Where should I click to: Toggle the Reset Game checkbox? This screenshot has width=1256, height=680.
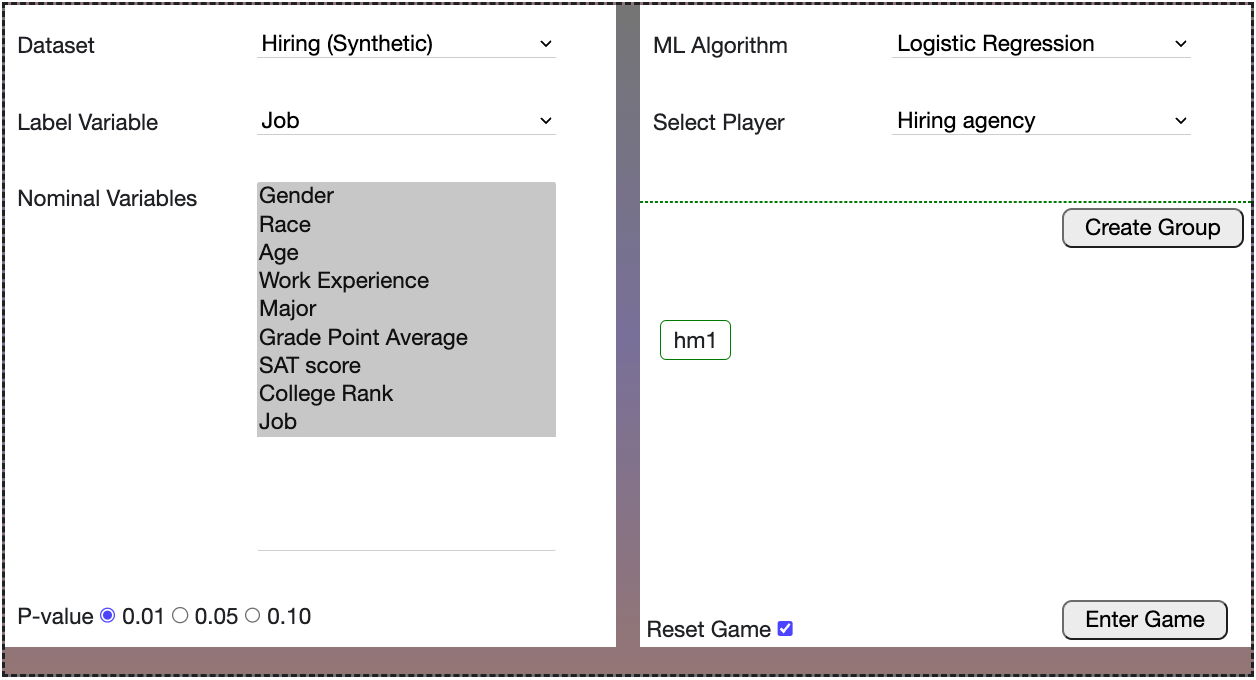[785, 629]
